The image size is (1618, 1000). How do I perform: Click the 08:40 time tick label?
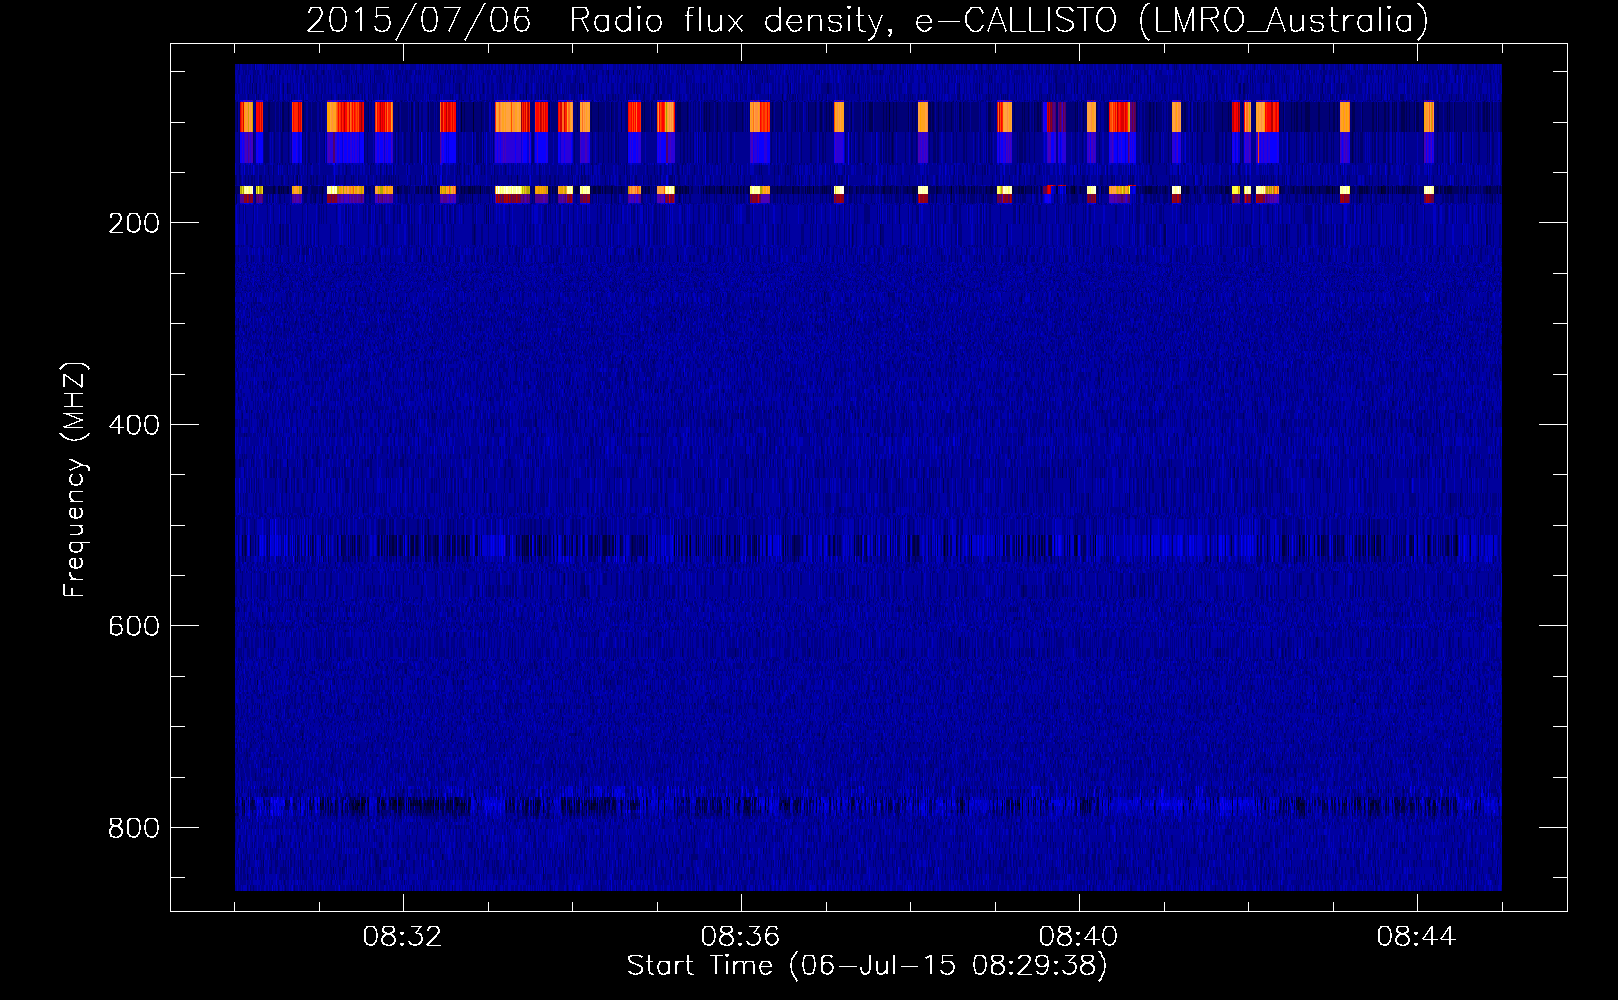coord(1078,937)
